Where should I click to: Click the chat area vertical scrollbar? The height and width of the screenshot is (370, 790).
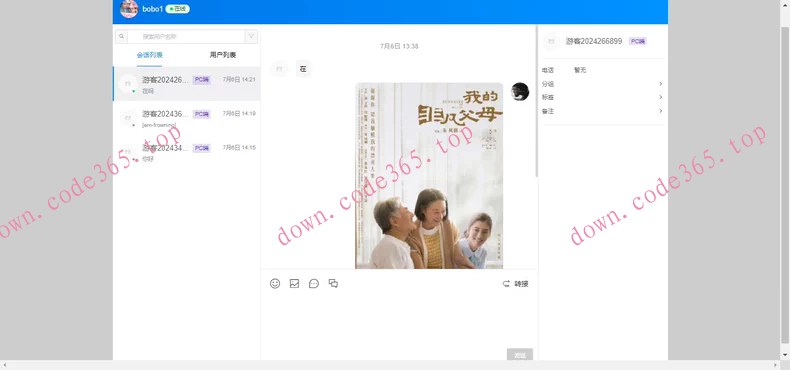tap(536, 101)
